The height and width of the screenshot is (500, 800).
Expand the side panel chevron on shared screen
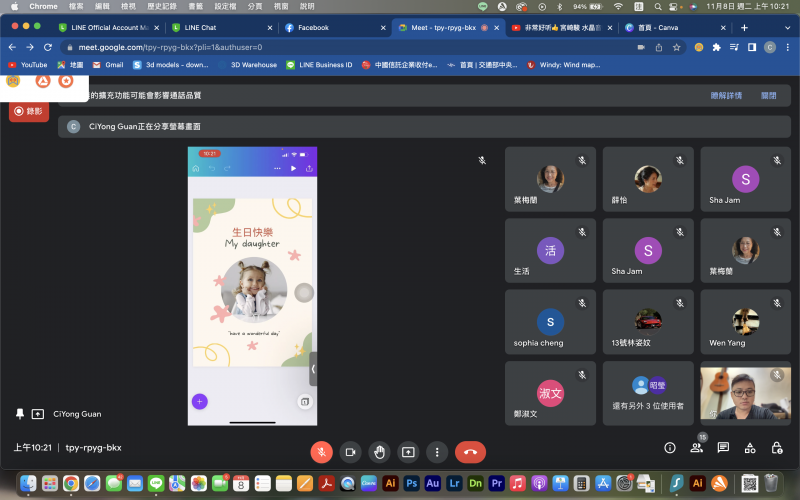tap(313, 369)
